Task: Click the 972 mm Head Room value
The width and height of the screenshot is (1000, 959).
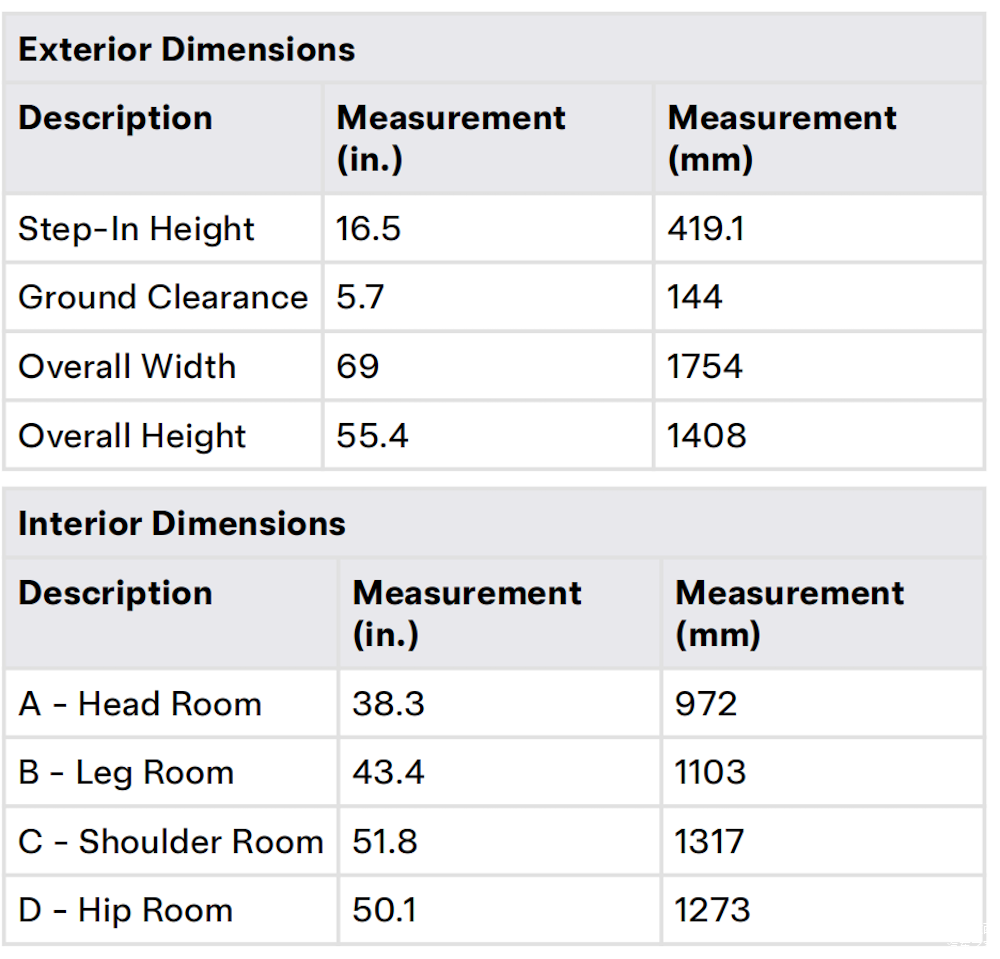Action: pyautogui.click(x=706, y=704)
